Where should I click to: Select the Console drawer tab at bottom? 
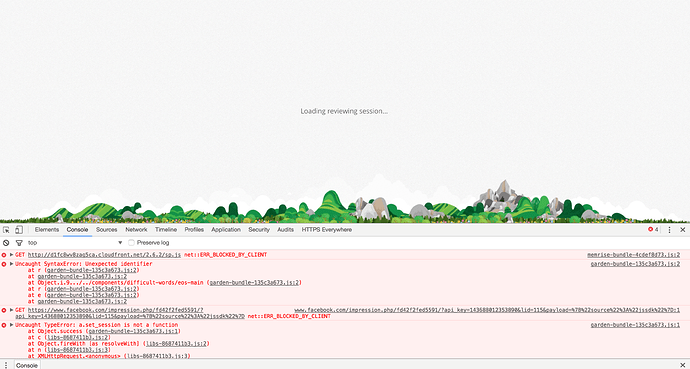click(x=26, y=365)
